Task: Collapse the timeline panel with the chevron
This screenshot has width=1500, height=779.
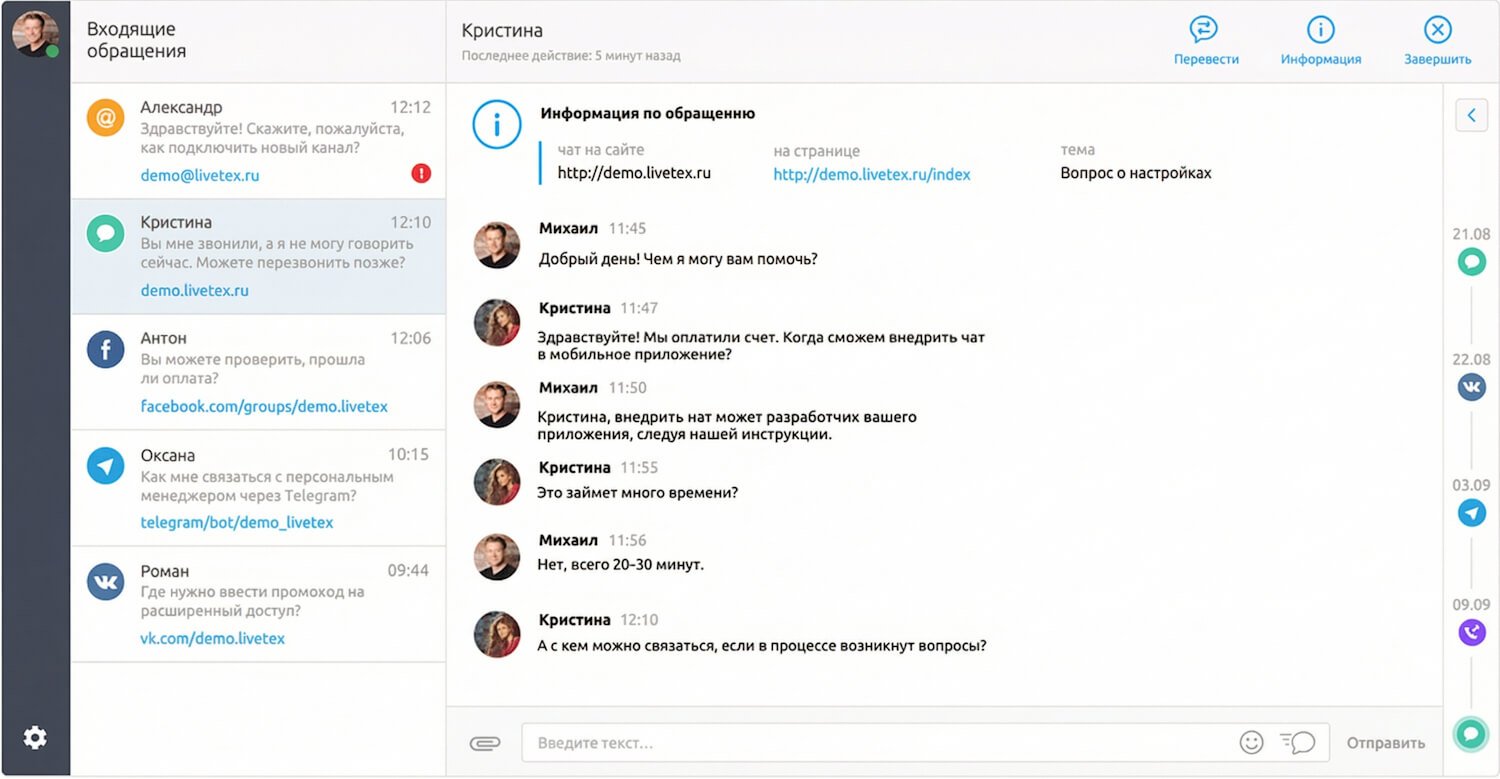Action: point(1471,116)
